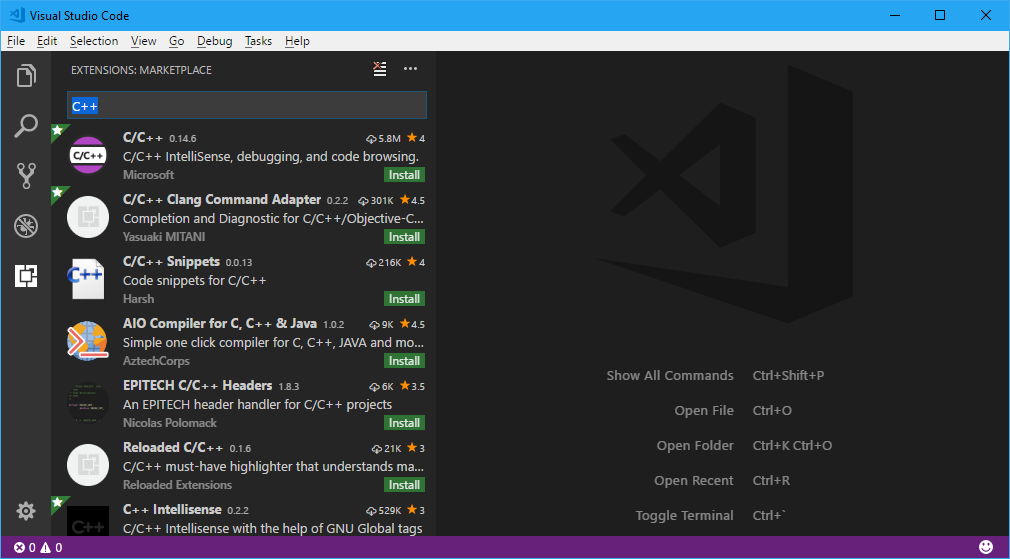1010x559 pixels.
Task: Click the Microsoft C/C++ extension icon
Action: [88, 155]
